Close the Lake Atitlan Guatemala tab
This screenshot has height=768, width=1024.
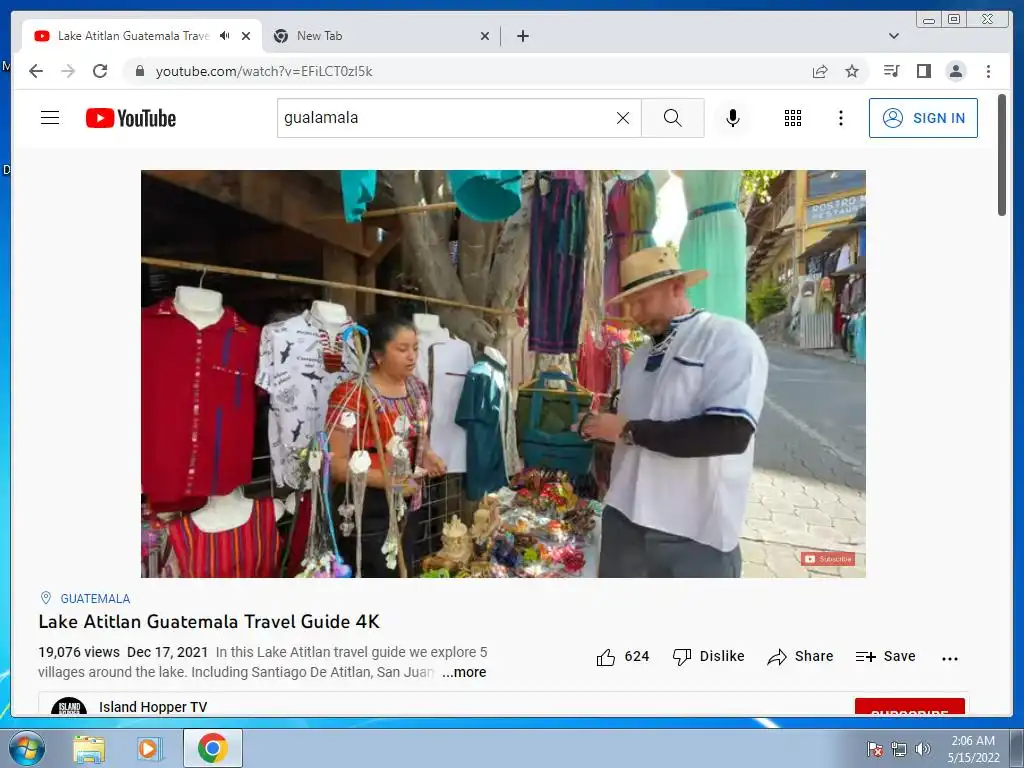[x=246, y=36]
